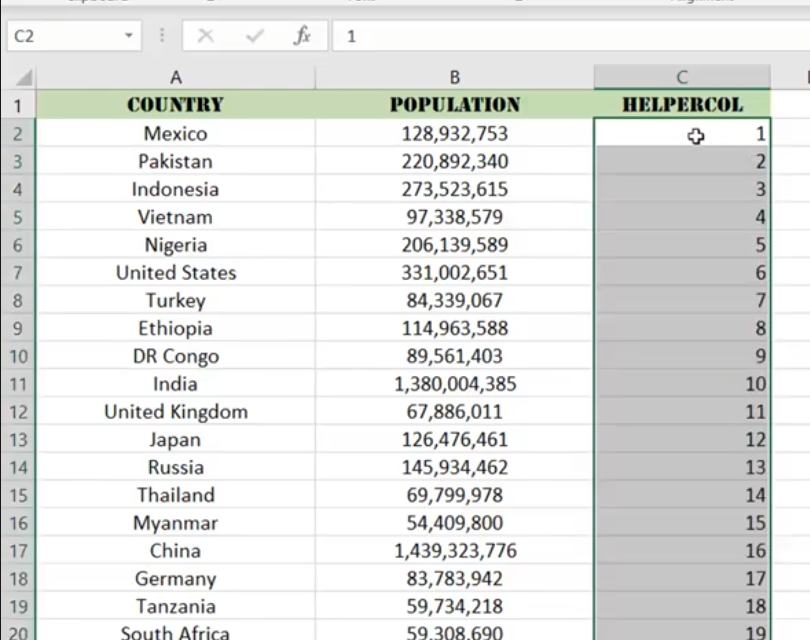
Task: Click population value 67,886,011
Action: tap(455, 412)
